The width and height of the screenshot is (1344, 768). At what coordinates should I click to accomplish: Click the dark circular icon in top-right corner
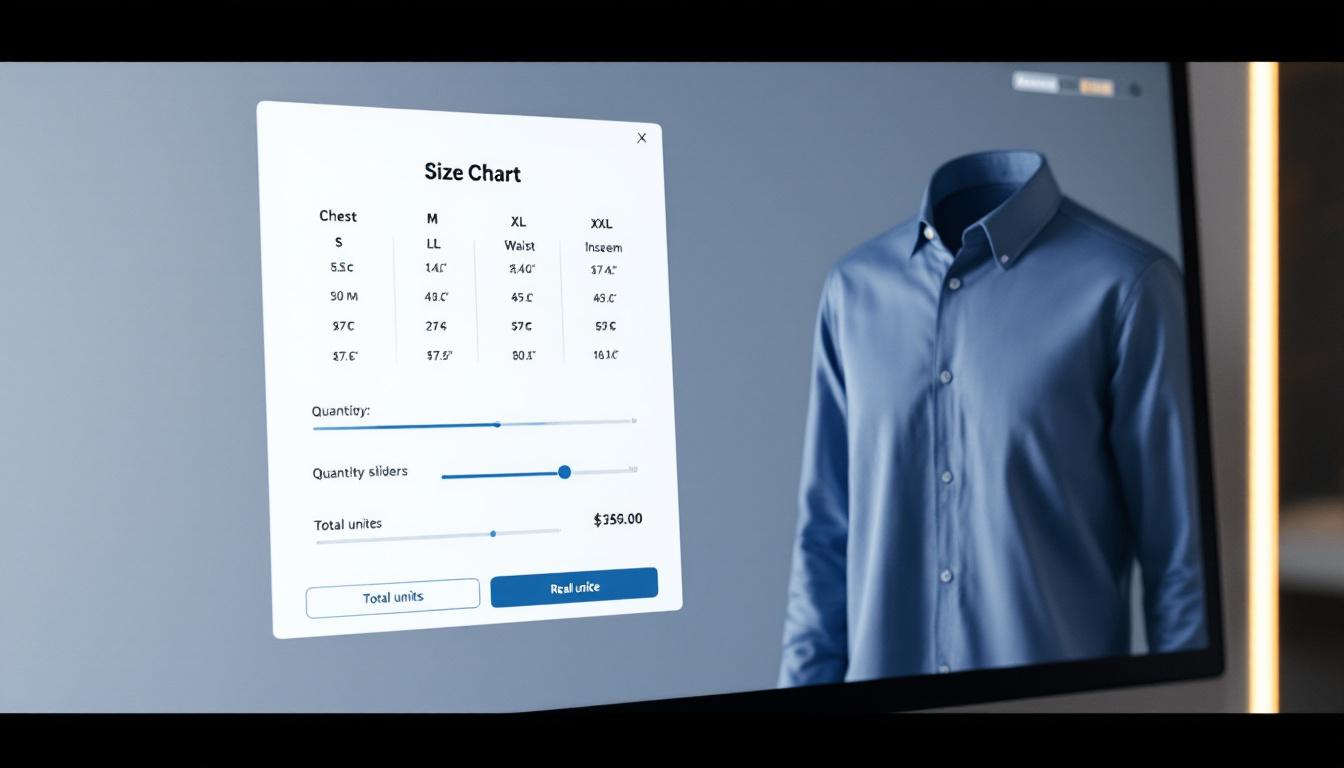pyautogui.click(x=1135, y=89)
